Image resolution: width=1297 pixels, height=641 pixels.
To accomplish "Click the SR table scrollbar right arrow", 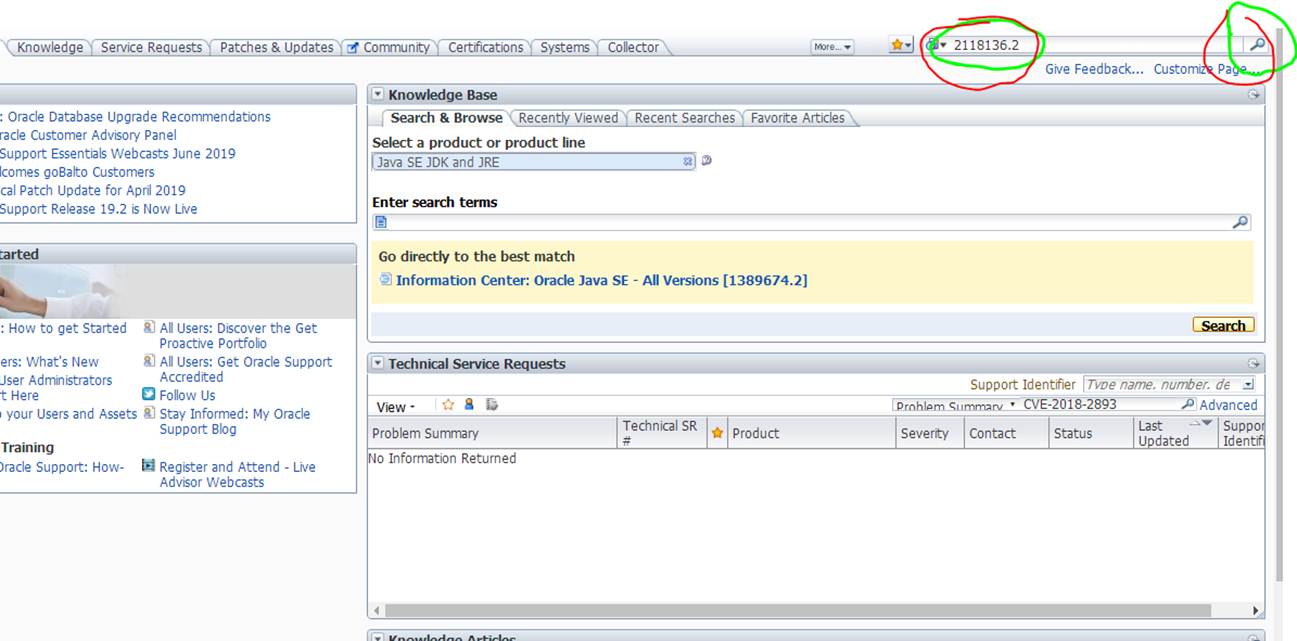I will (x=1257, y=610).
